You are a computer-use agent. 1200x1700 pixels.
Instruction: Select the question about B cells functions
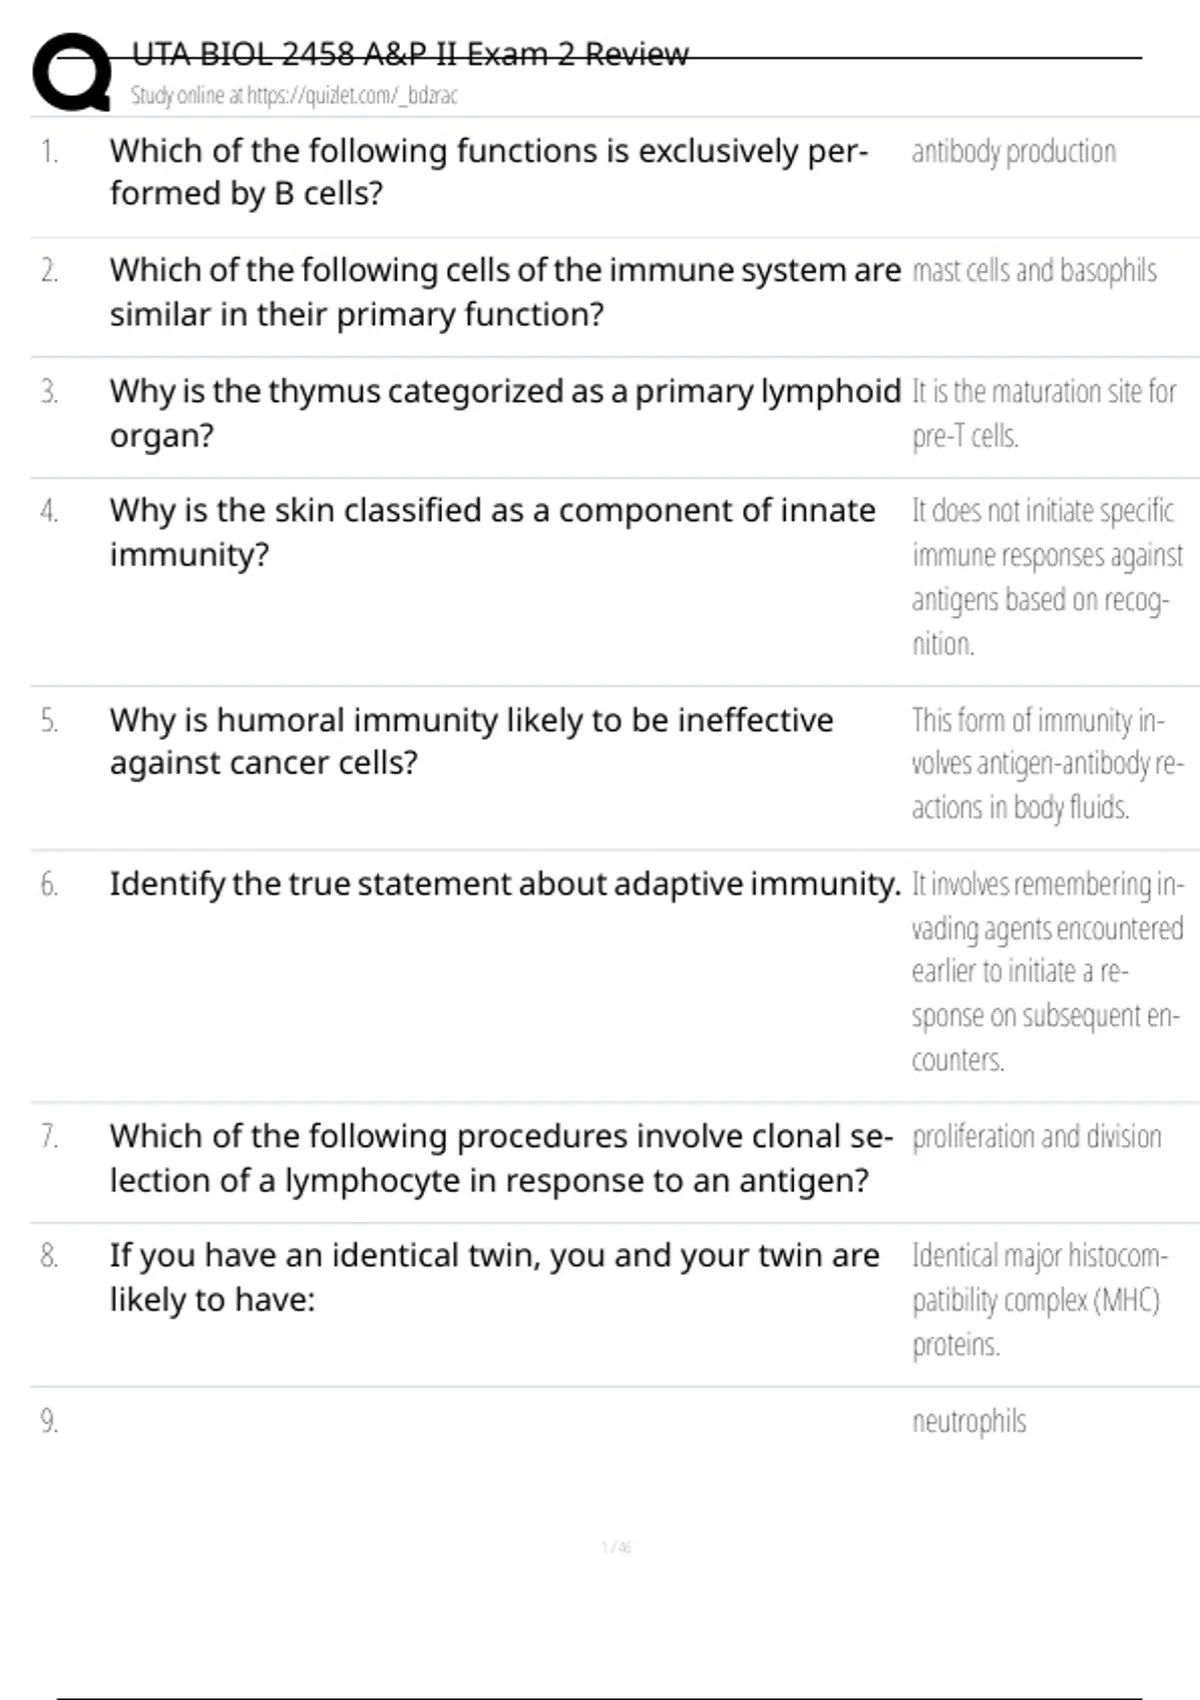[489, 172]
